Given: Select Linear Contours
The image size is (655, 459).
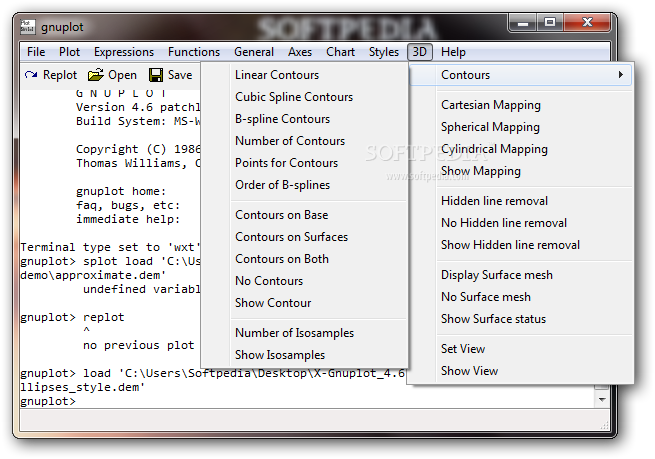Looking at the screenshot, I should pyautogui.click(x=304, y=75).
